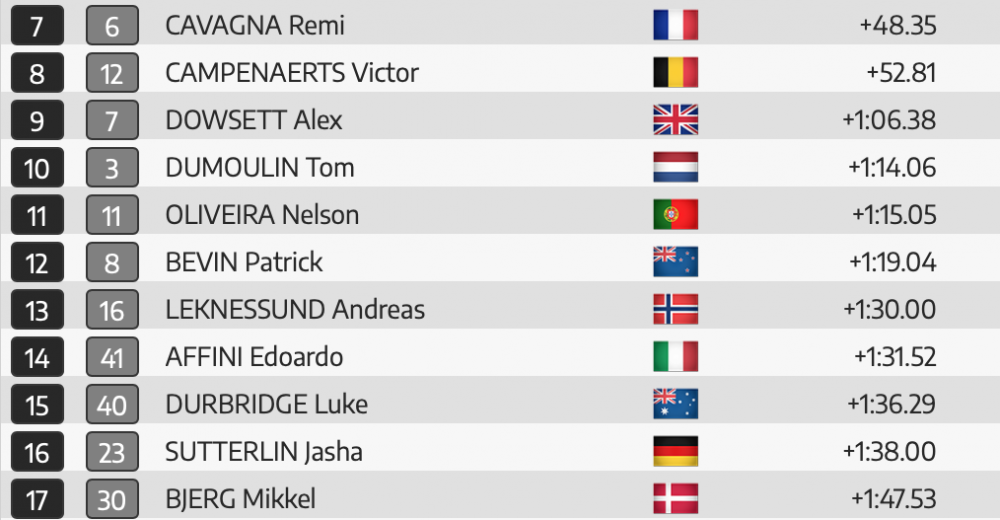Screen dimensions: 1000x520
Task: Click the time gap +1:30.00
Action: (x=890, y=309)
